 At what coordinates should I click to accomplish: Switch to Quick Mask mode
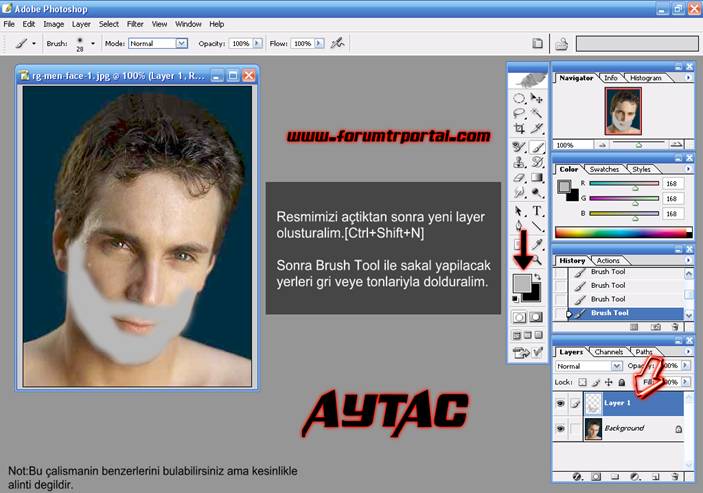(536, 317)
